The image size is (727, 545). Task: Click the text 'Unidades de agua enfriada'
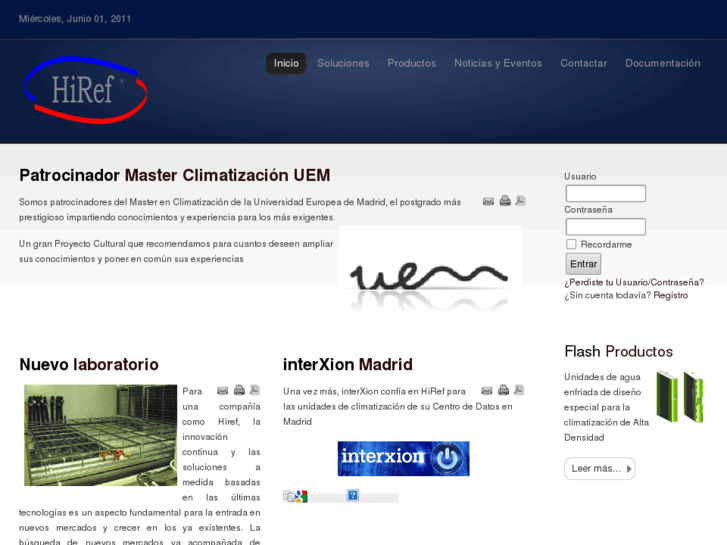pyautogui.click(x=602, y=385)
